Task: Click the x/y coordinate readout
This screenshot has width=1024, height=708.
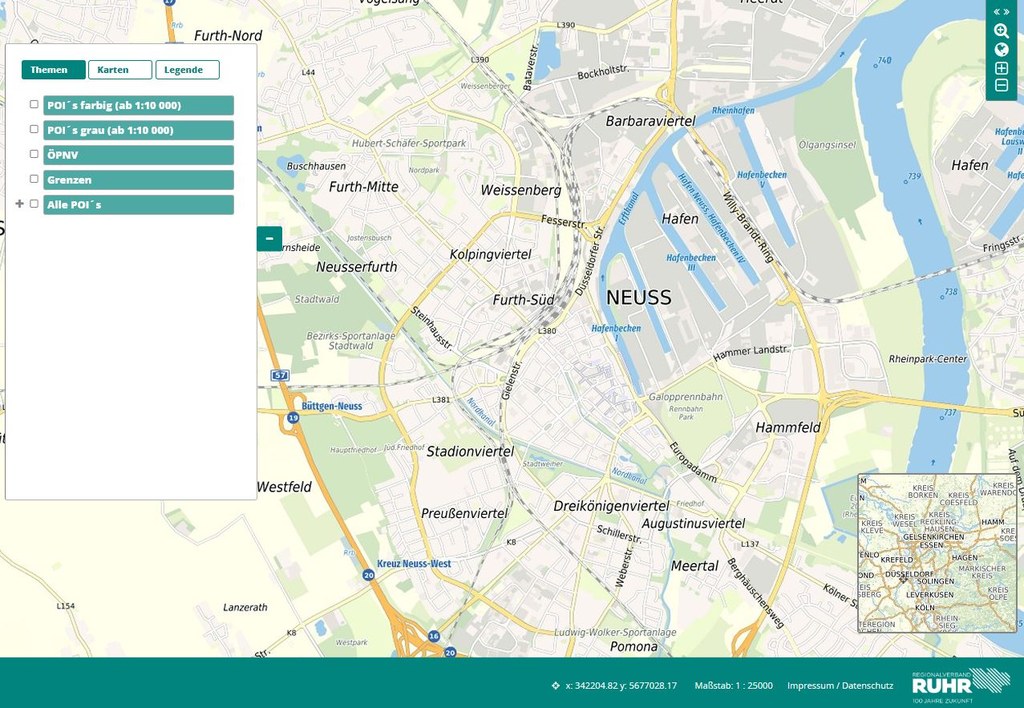Action: point(621,685)
